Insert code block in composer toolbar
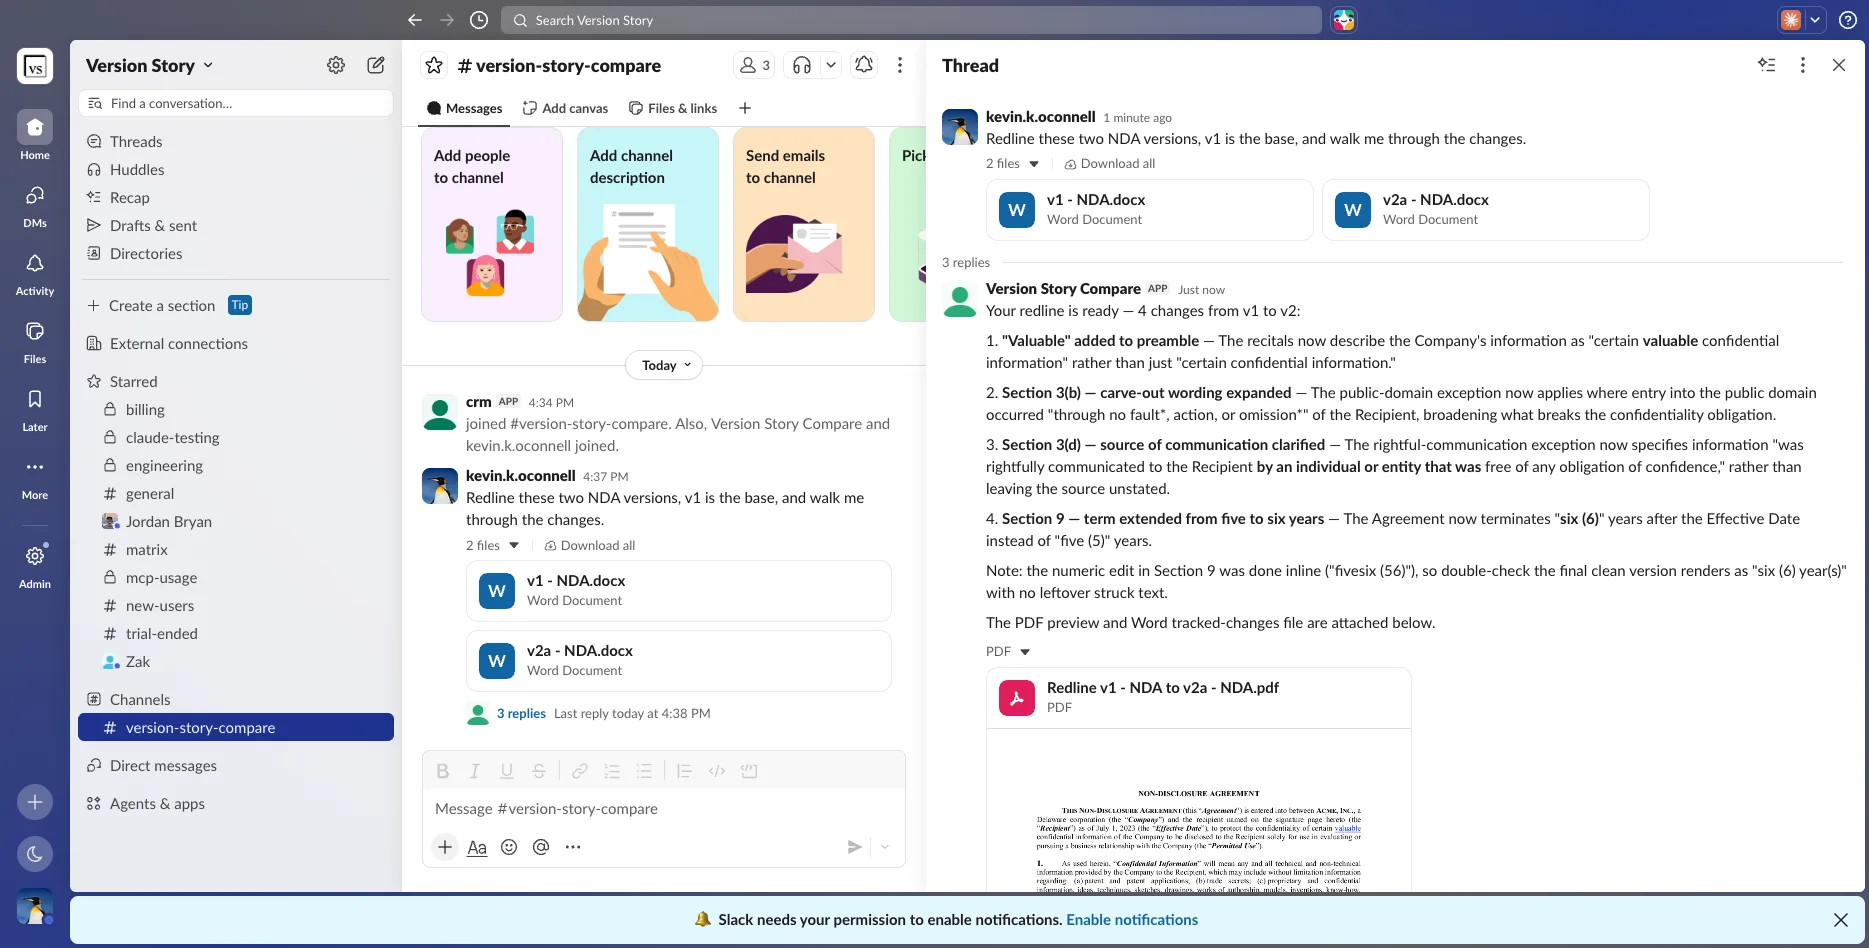The height and width of the screenshot is (948, 1869). click(x=749, y=771)
